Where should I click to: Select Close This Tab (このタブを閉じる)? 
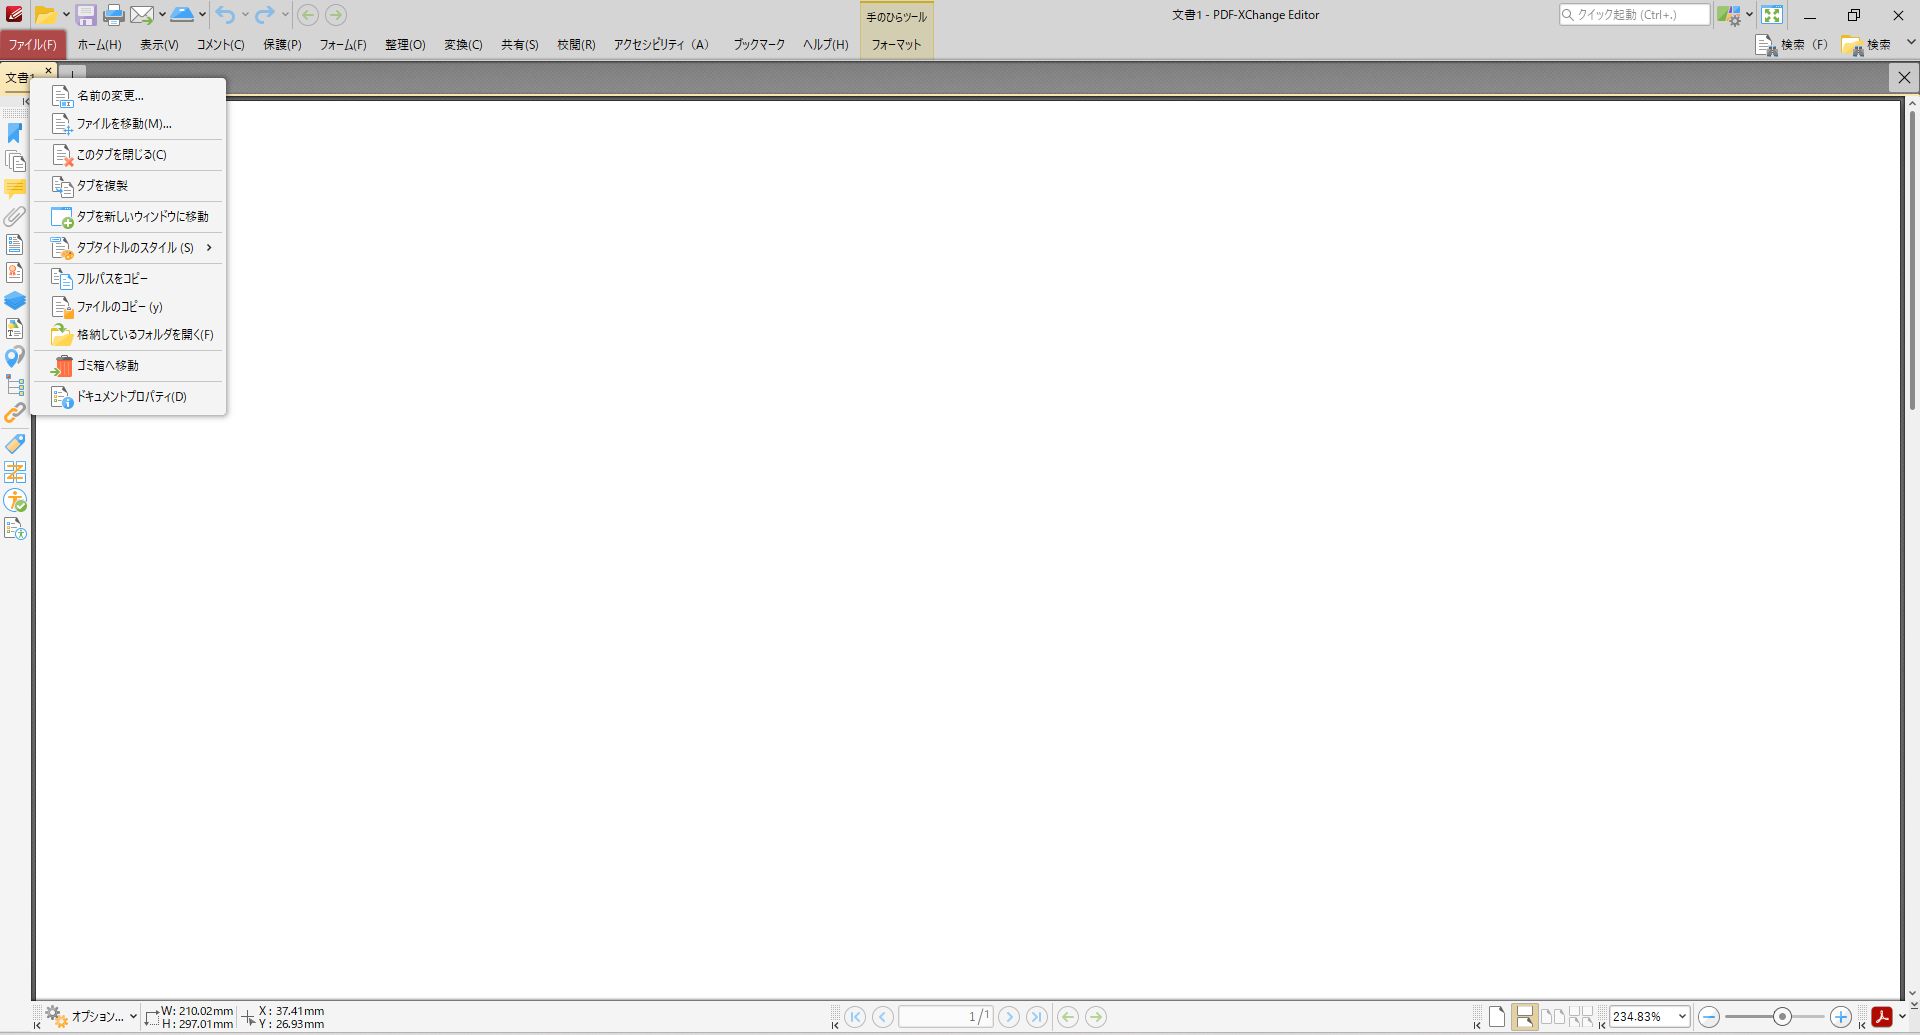tap(128, 155)
